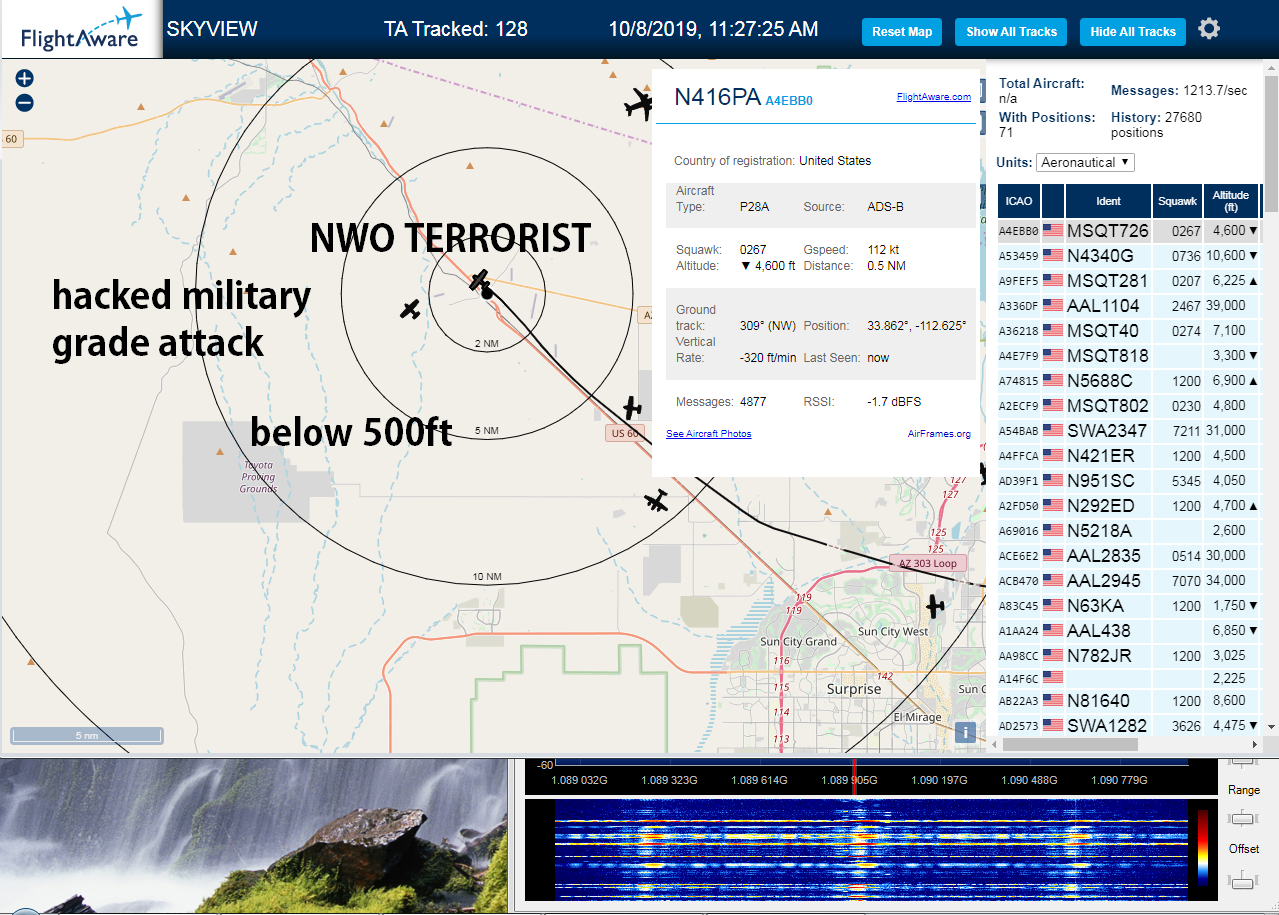Select row N782JR
This screenshot has height=915, width=1279.
tap(1128, 656)
